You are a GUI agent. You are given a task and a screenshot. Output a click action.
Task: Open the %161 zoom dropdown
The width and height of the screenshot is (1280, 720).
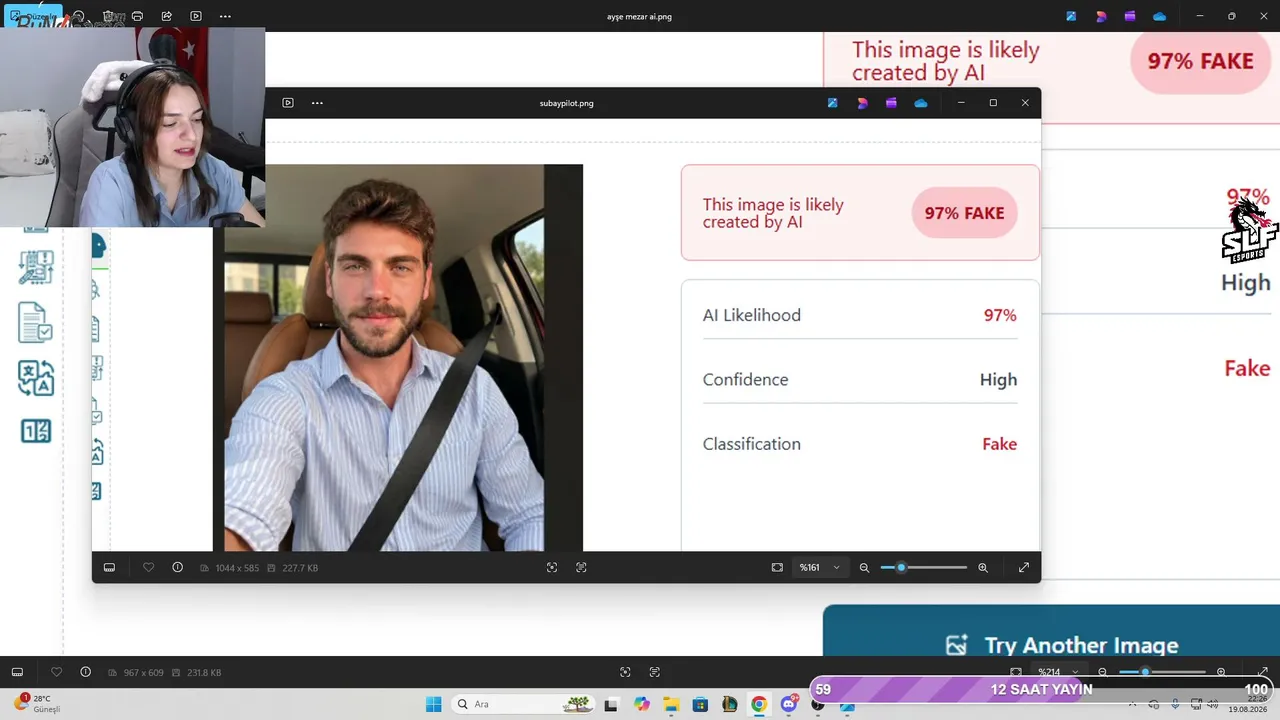click(819, 568)
